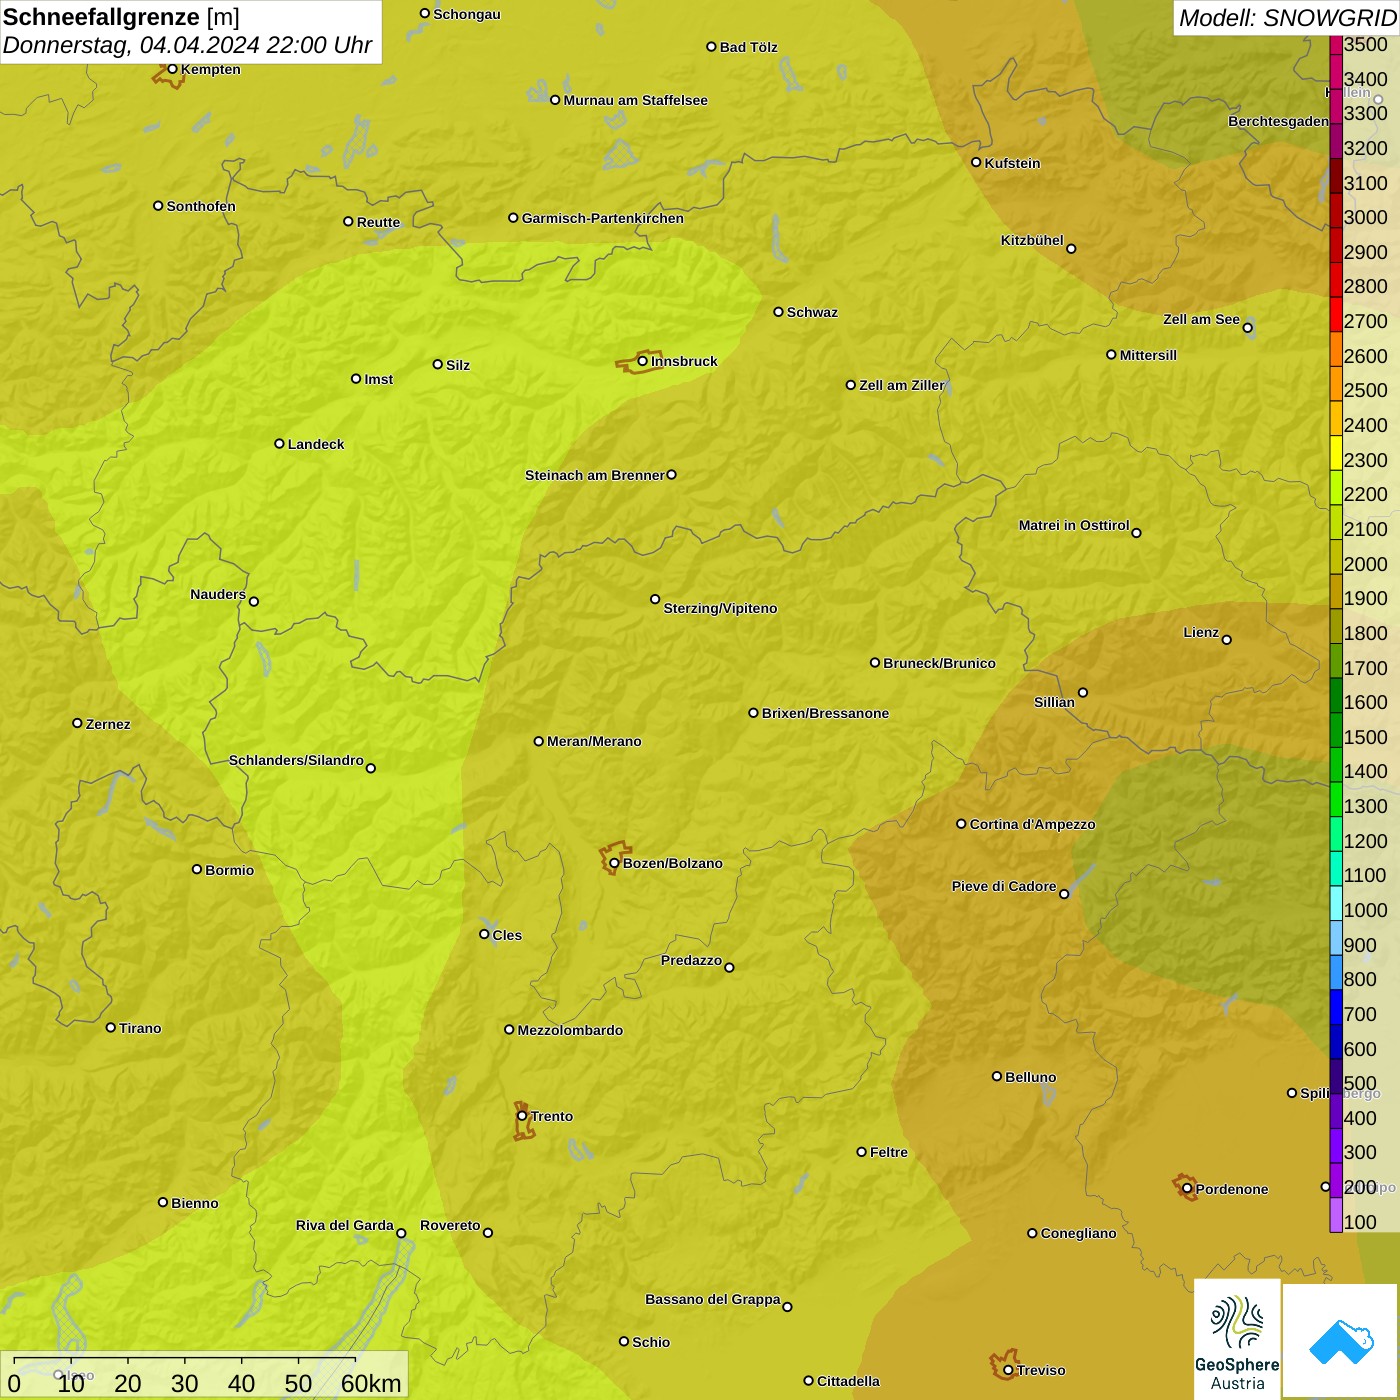This screenshot has width=1400, height=1400.
Task: Click the Bassano del Grappa label
Action: click(x=712, y=1299)
